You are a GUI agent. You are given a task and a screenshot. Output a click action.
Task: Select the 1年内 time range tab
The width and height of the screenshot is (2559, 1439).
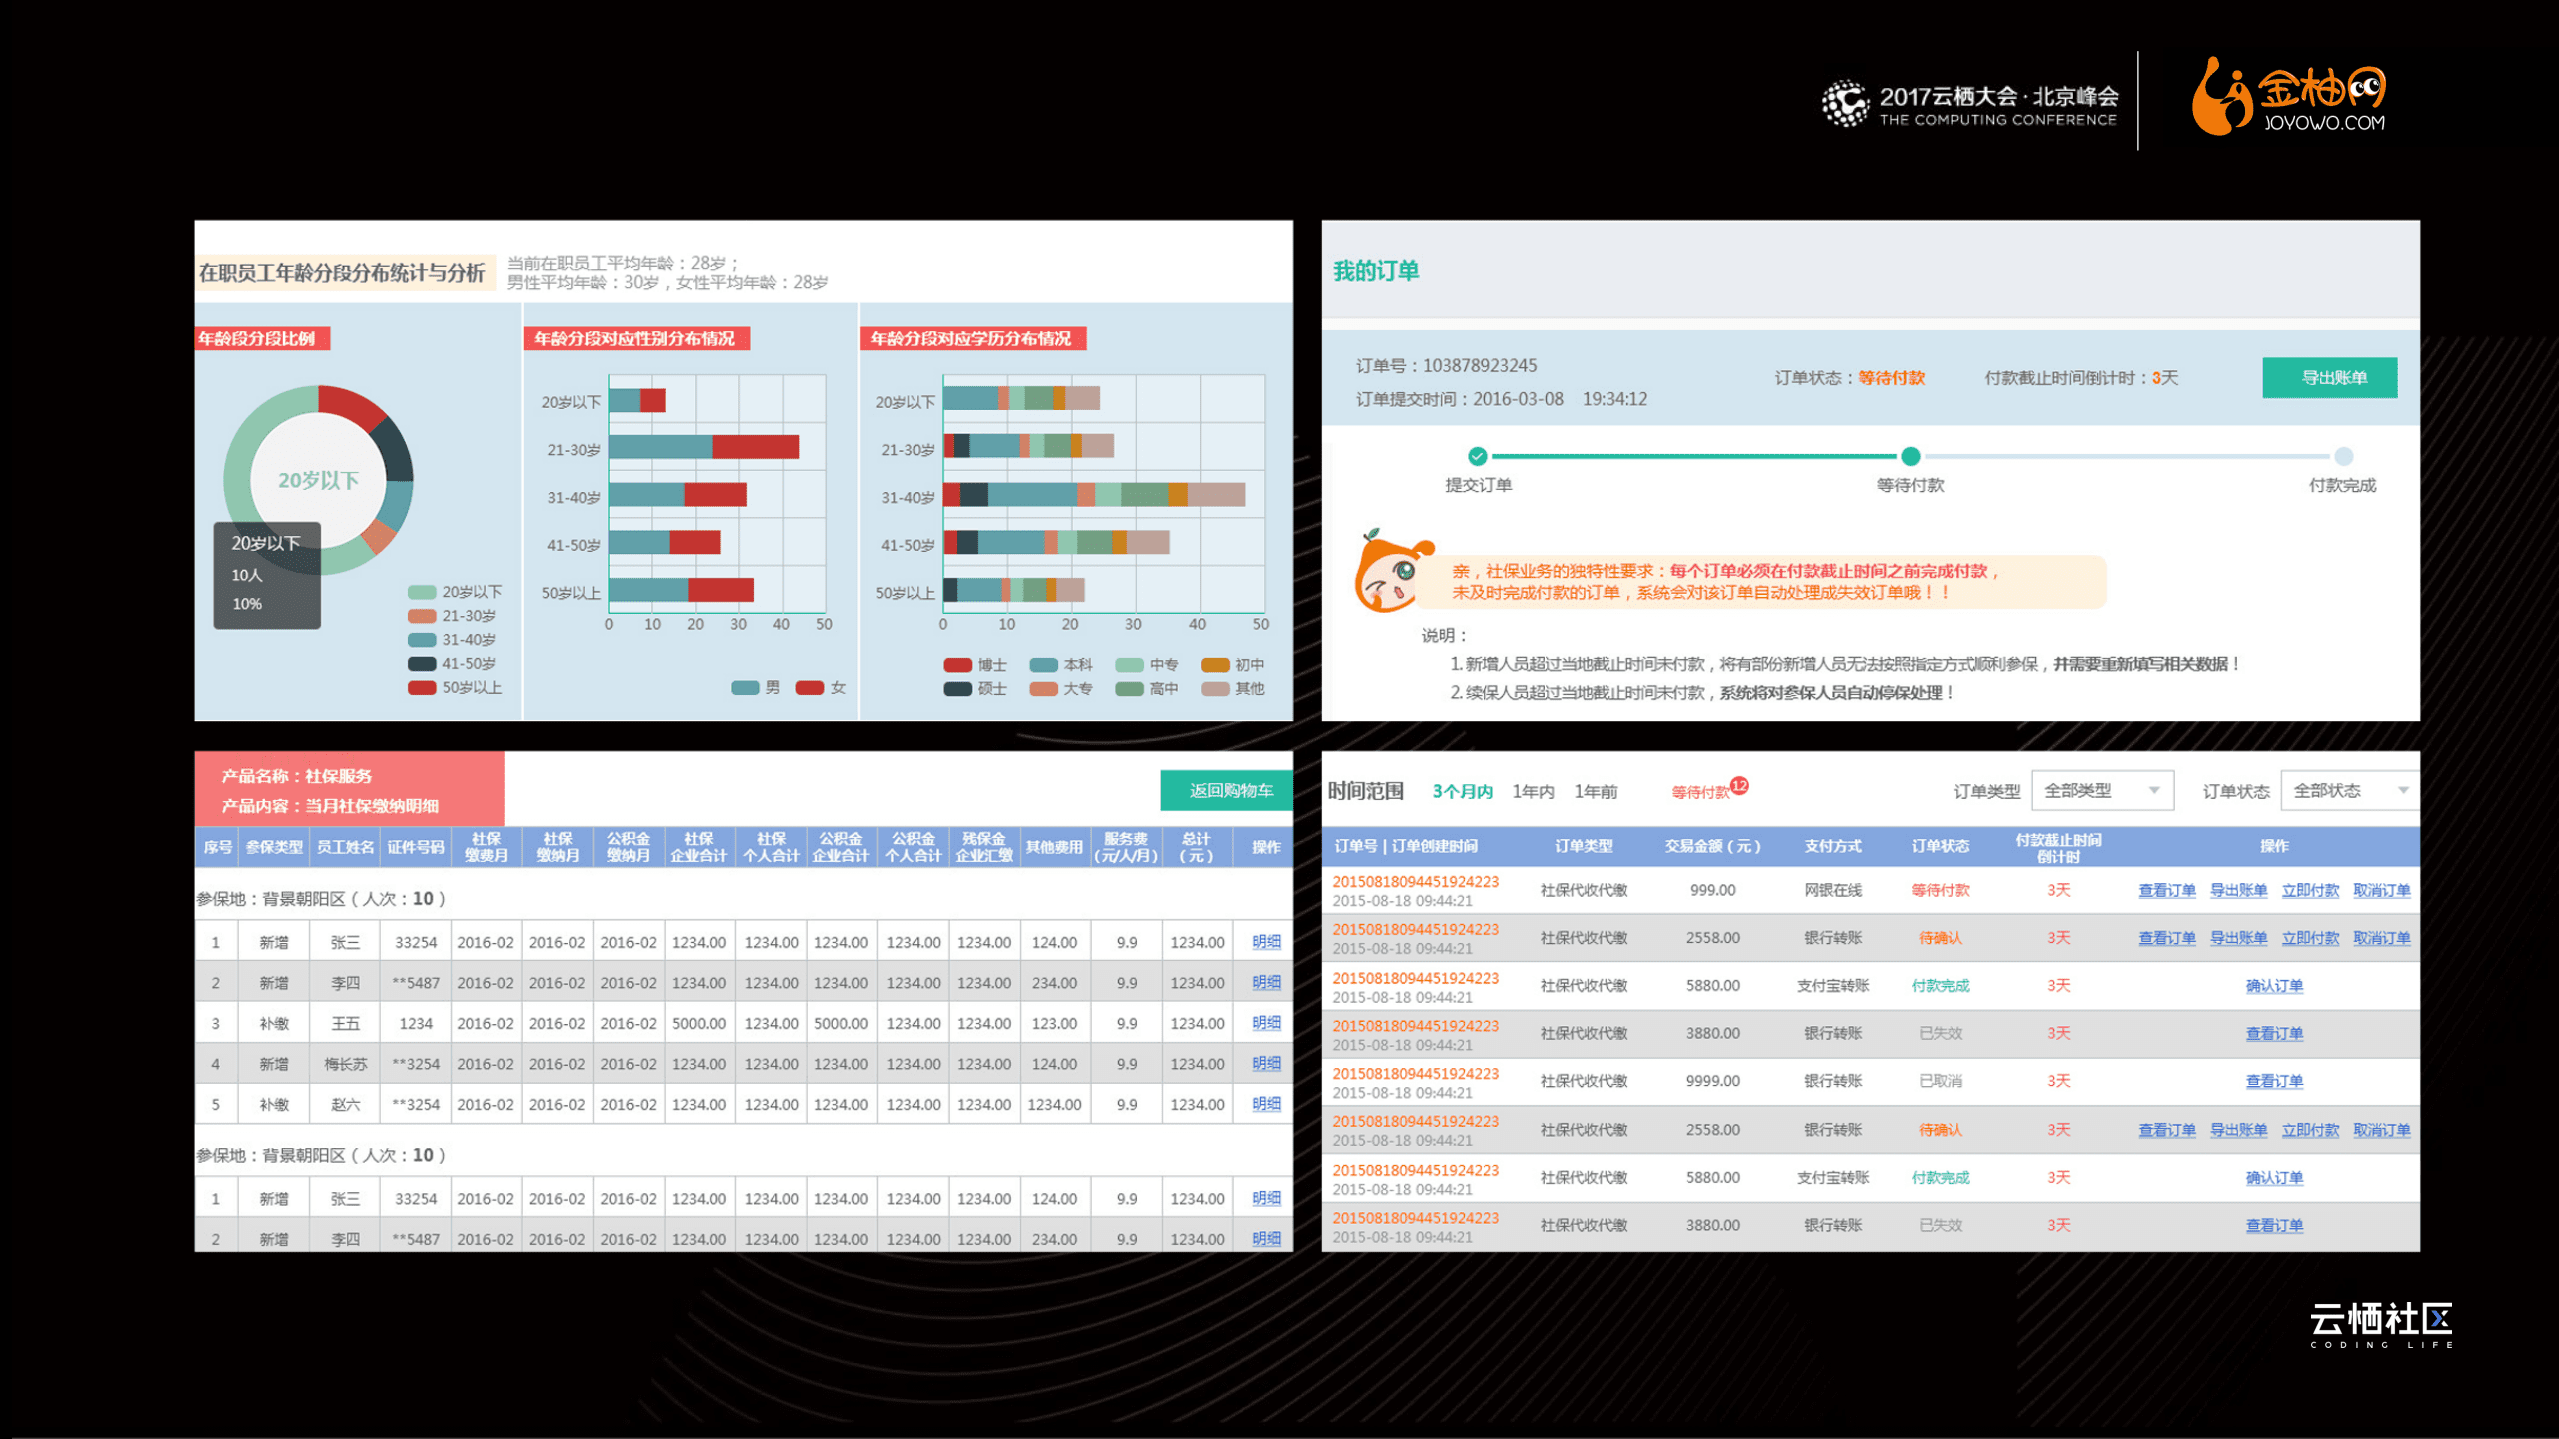(1533, 792)
